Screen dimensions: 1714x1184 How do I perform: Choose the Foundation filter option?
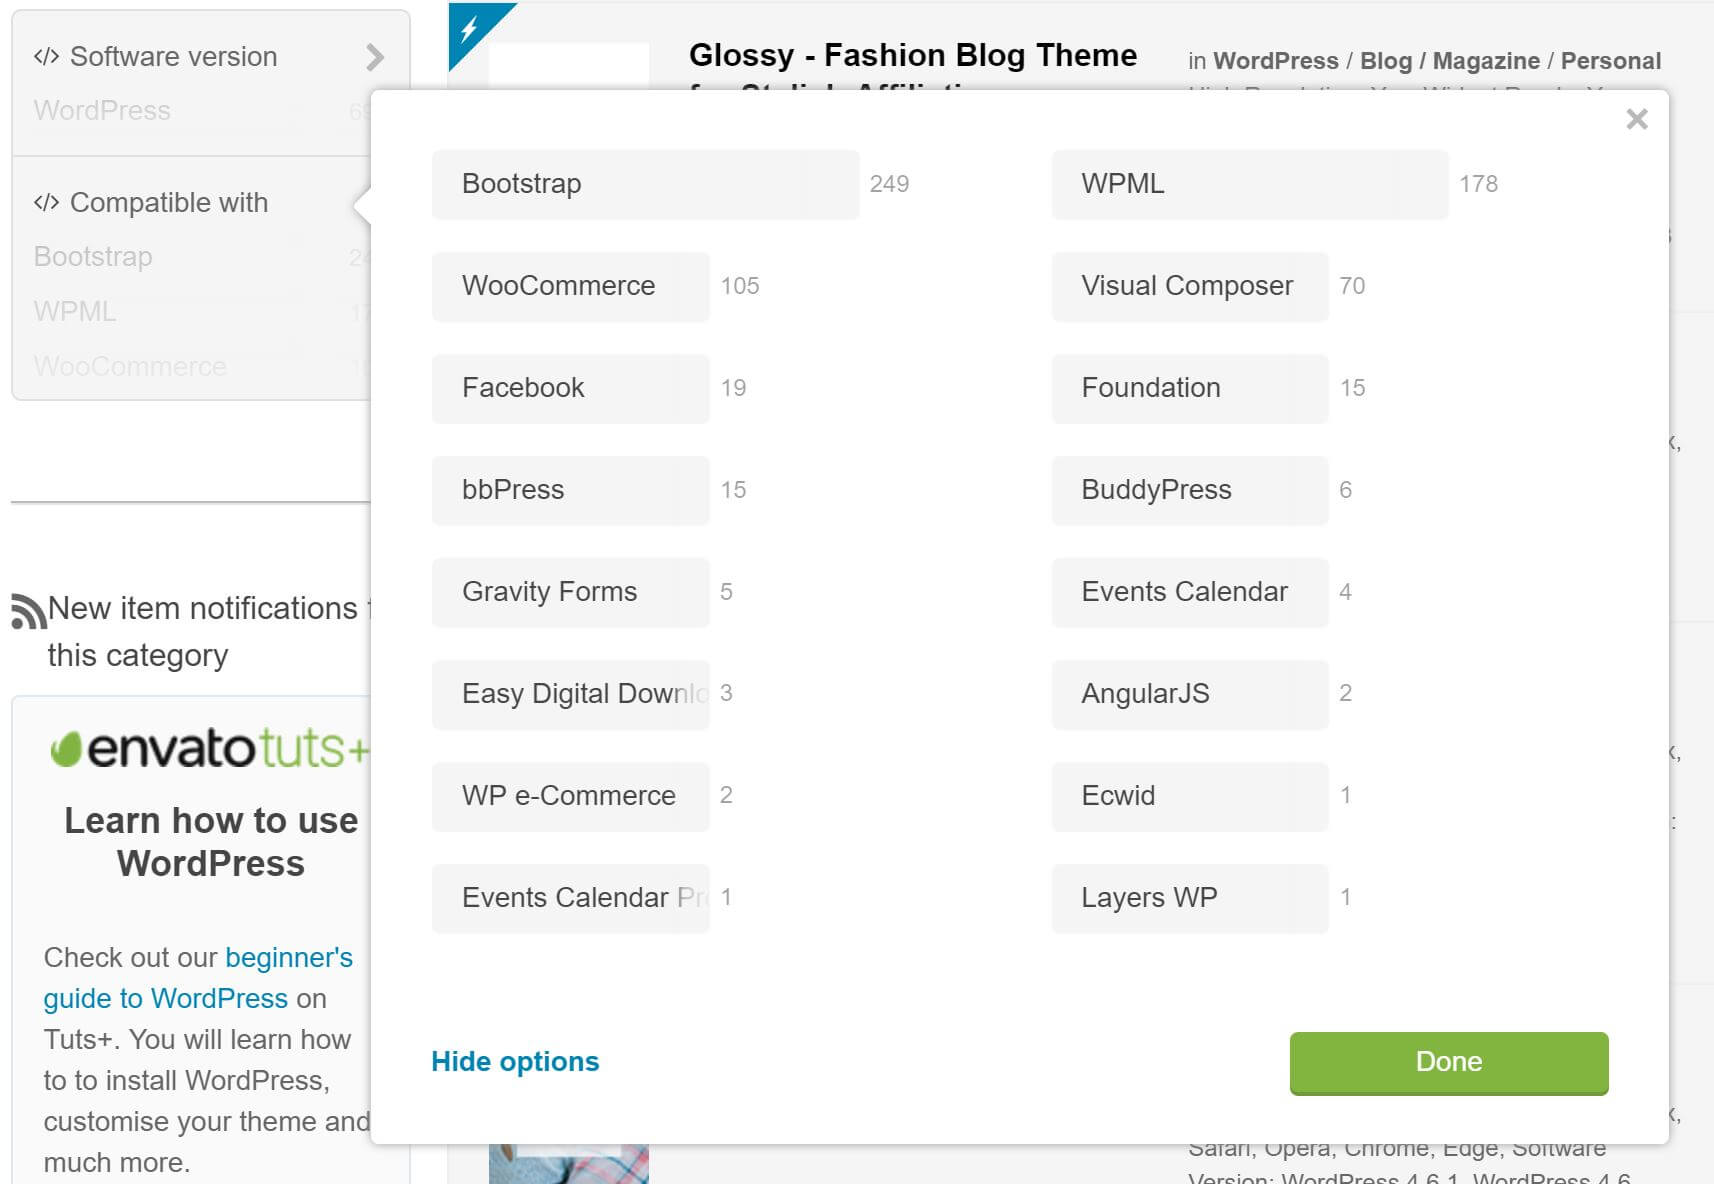click(x=1189, y=388)
